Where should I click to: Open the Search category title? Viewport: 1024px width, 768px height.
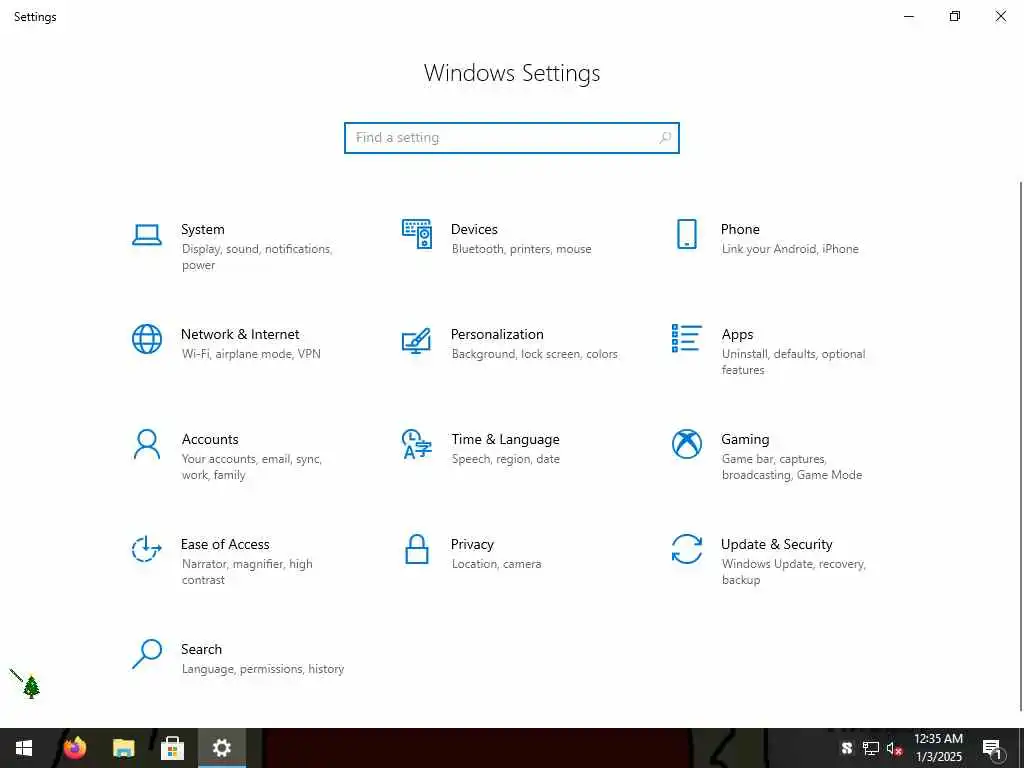[201, 649]
